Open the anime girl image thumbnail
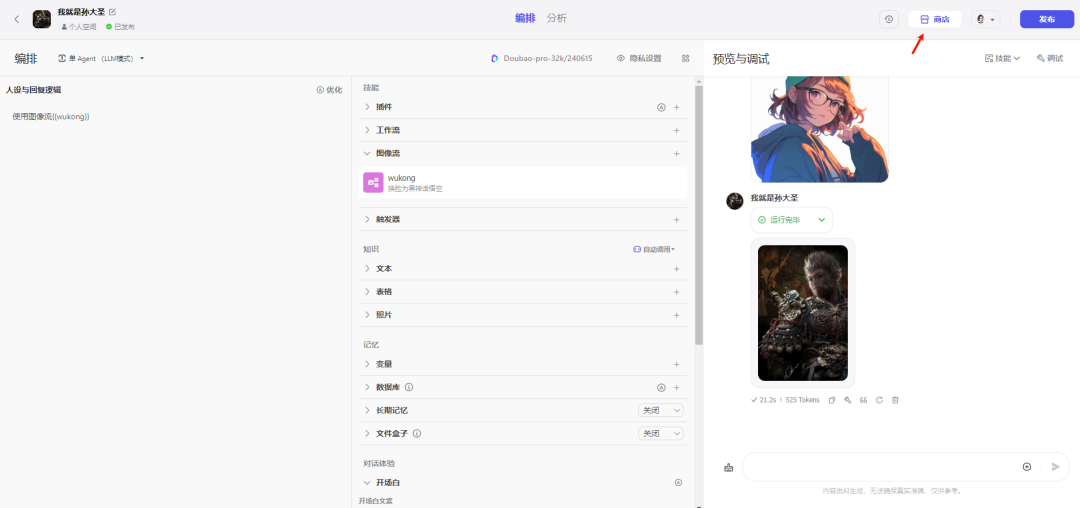 (820, 129)
